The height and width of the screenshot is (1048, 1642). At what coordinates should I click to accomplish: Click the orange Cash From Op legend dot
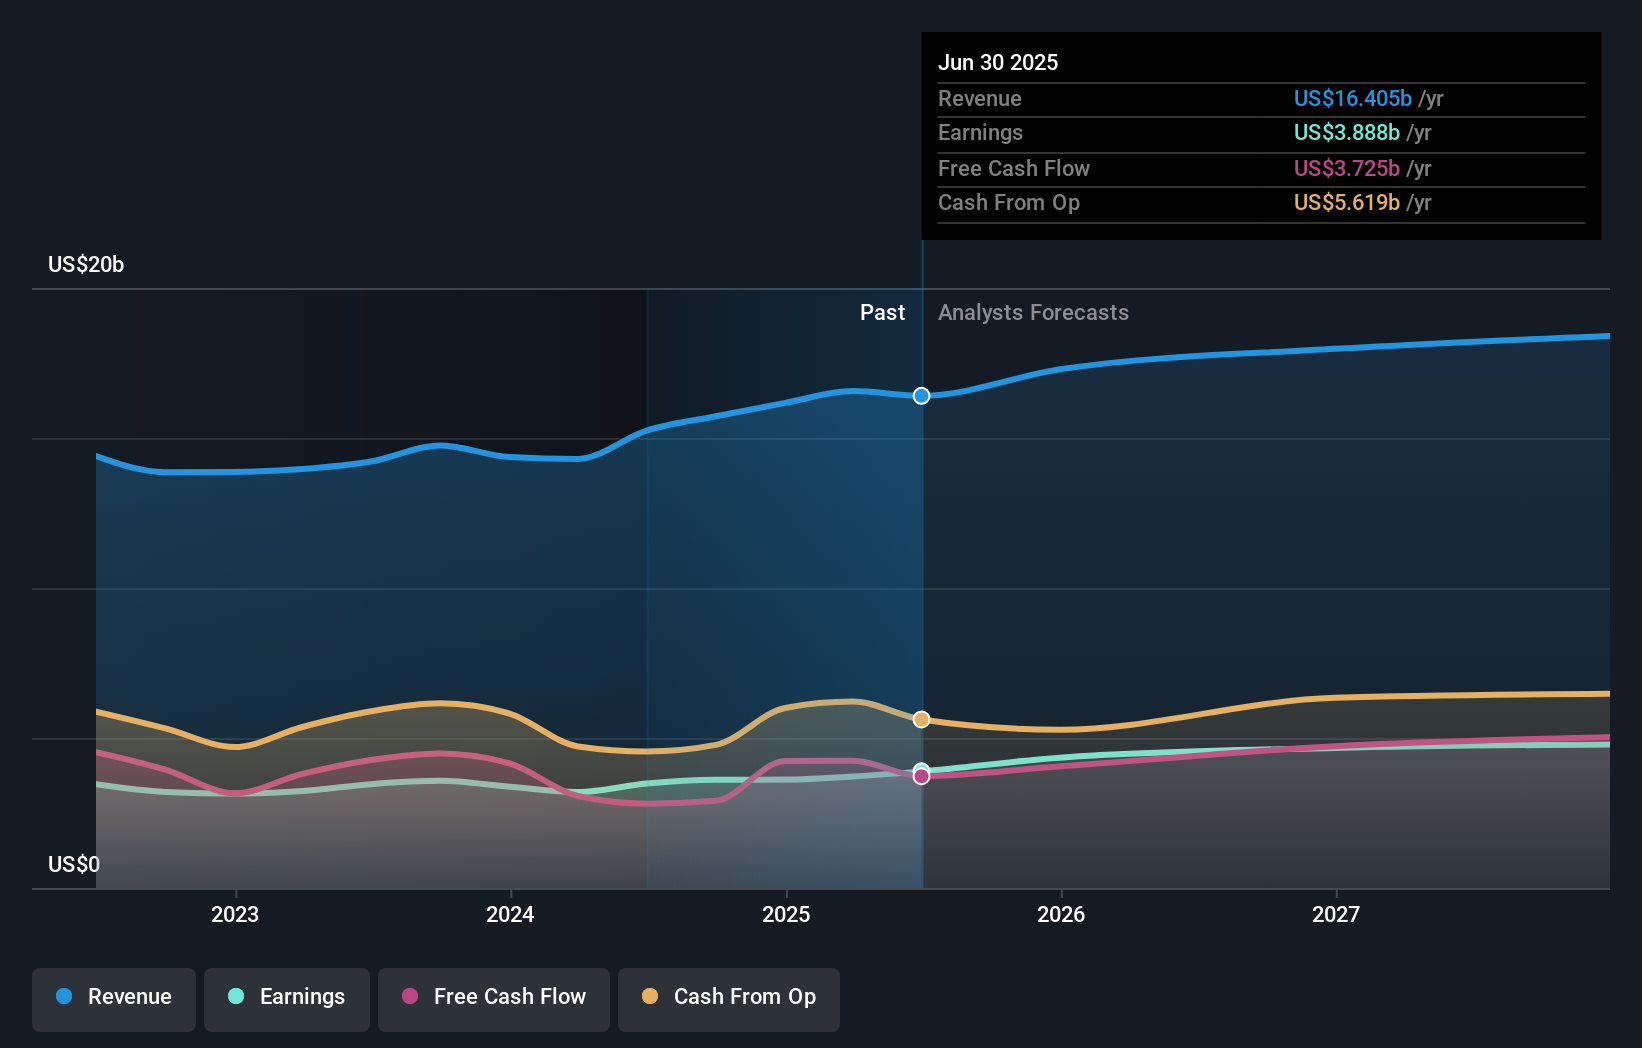click(x=650, y=997)
